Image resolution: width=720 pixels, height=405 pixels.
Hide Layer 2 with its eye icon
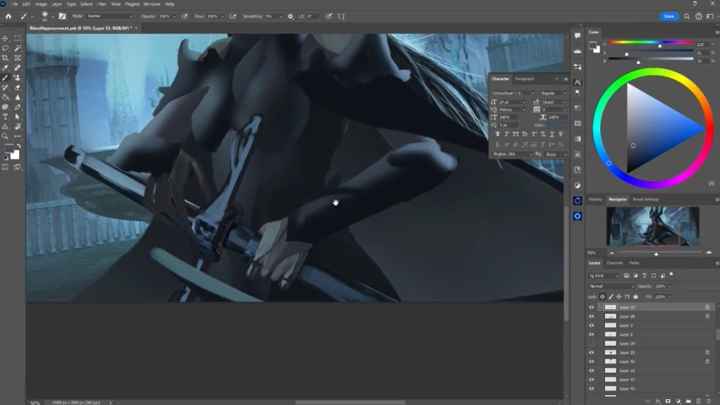pos(591,334)
